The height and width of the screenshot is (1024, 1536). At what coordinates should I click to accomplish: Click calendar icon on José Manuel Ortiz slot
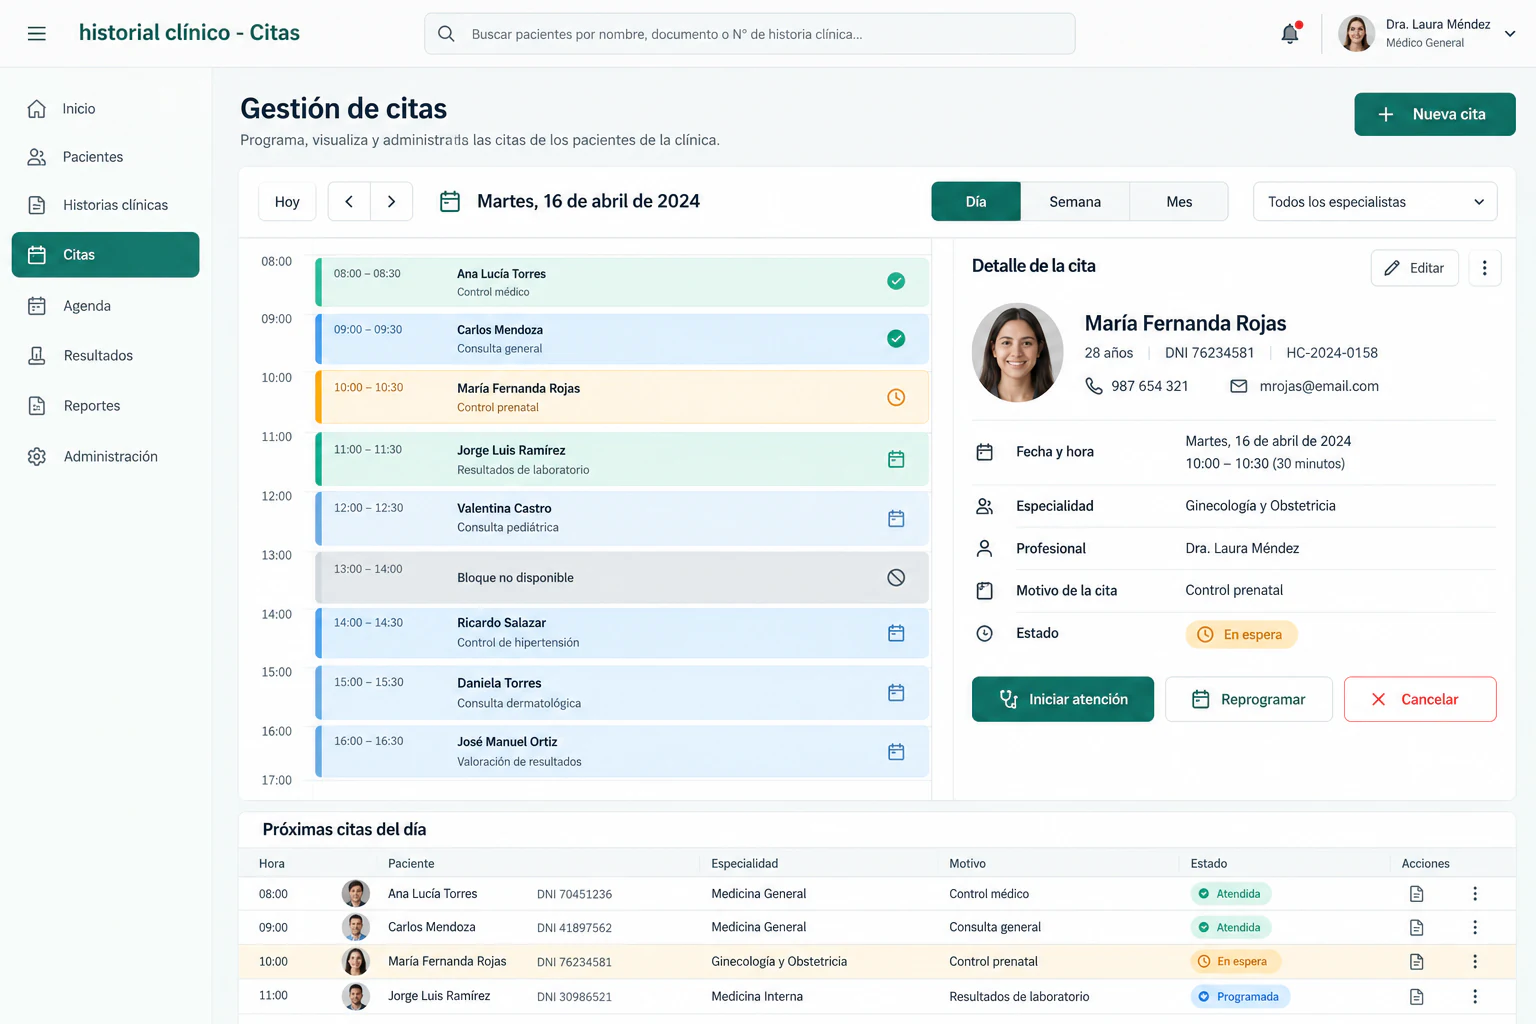[896, 752]
